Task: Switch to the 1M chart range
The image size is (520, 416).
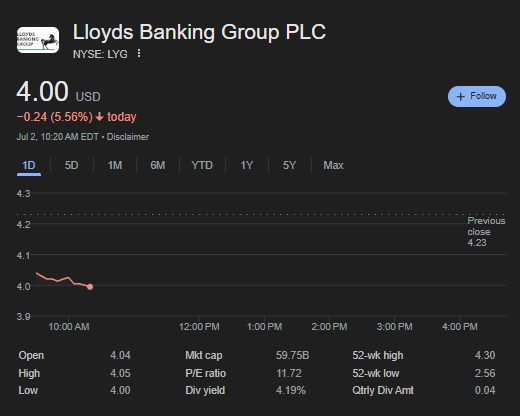Action: 115,165
